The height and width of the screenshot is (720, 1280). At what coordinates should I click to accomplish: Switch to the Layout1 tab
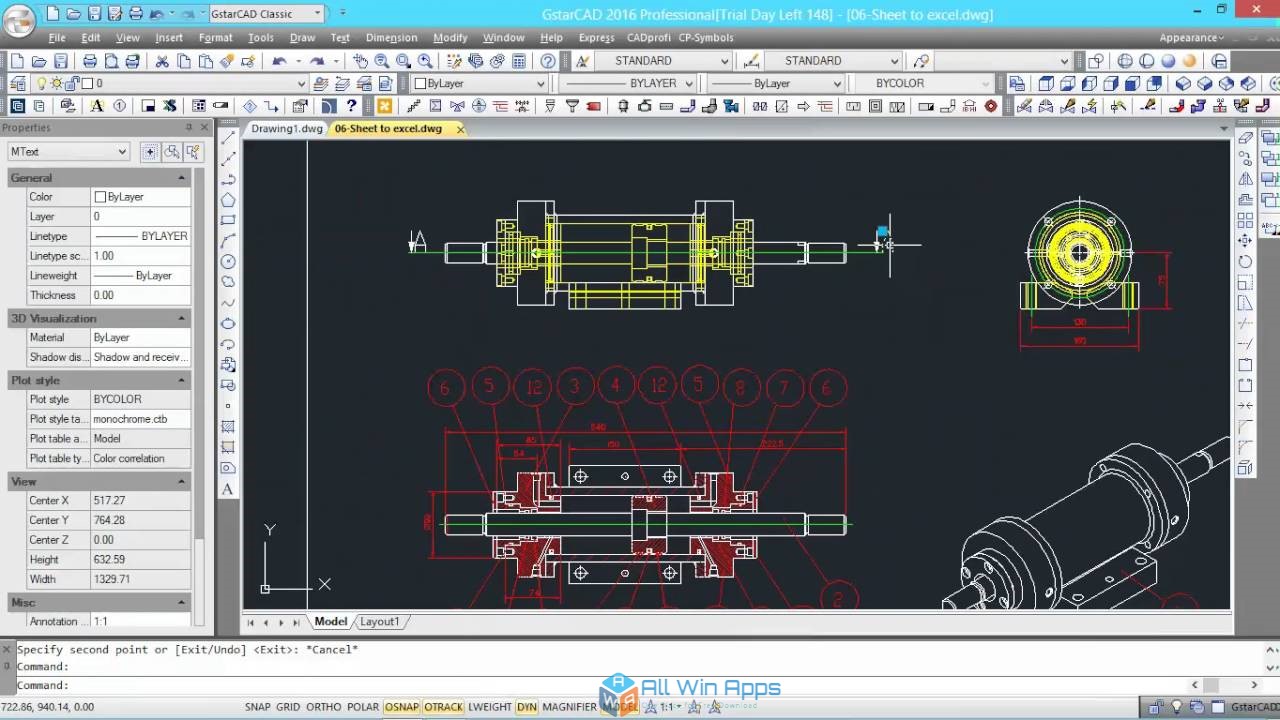tap(379, 621)
